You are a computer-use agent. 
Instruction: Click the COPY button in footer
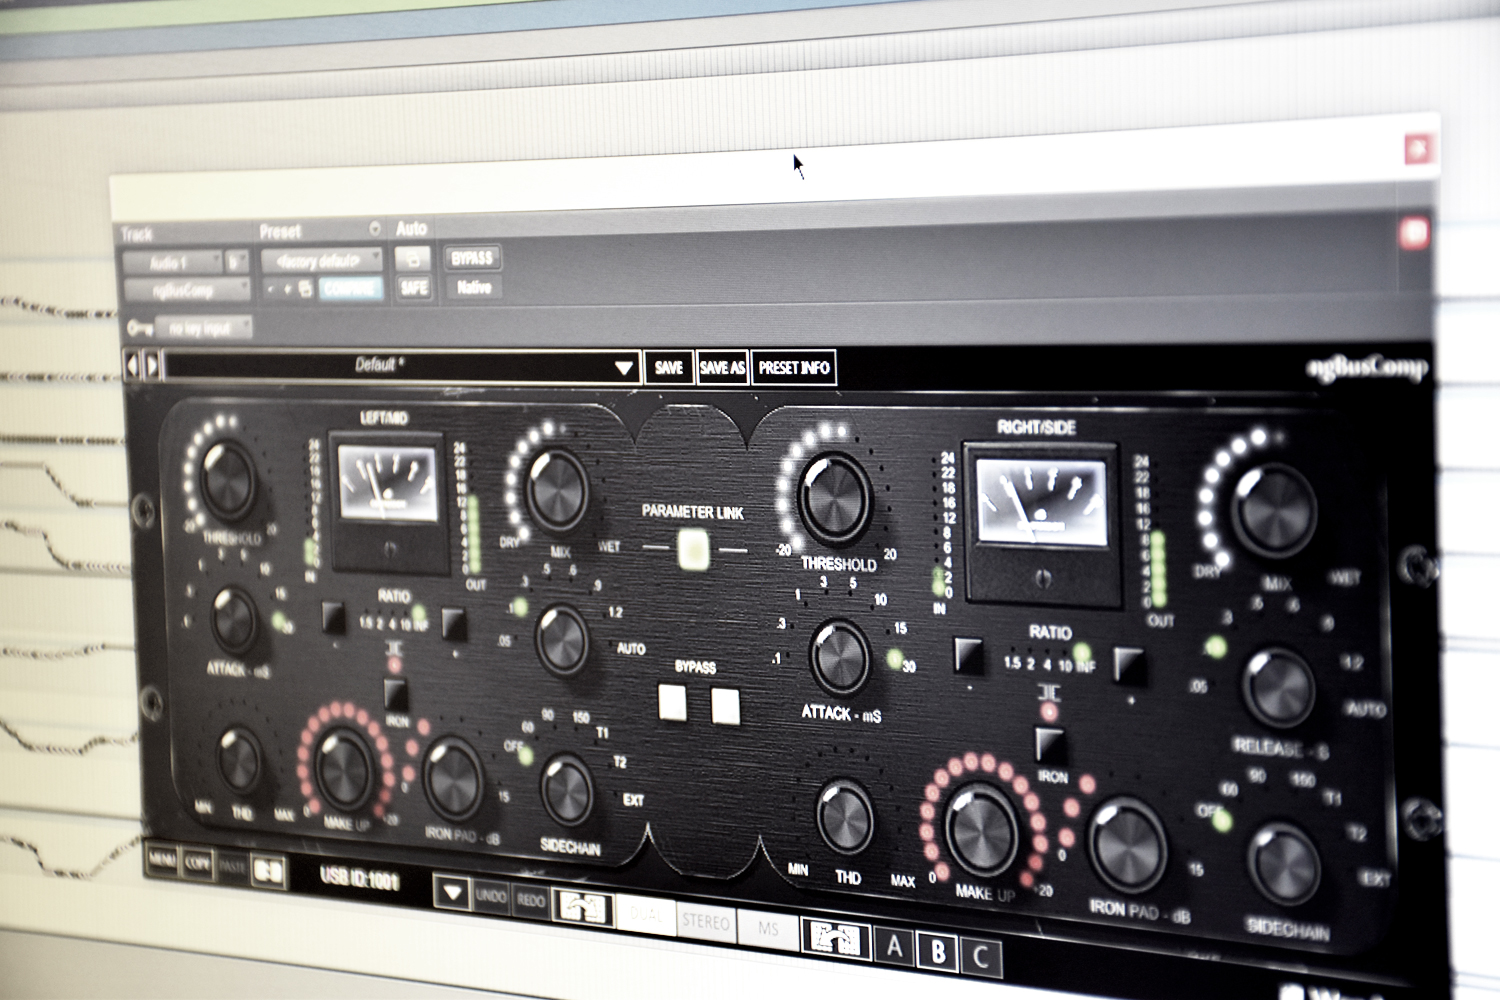point(197,863)
